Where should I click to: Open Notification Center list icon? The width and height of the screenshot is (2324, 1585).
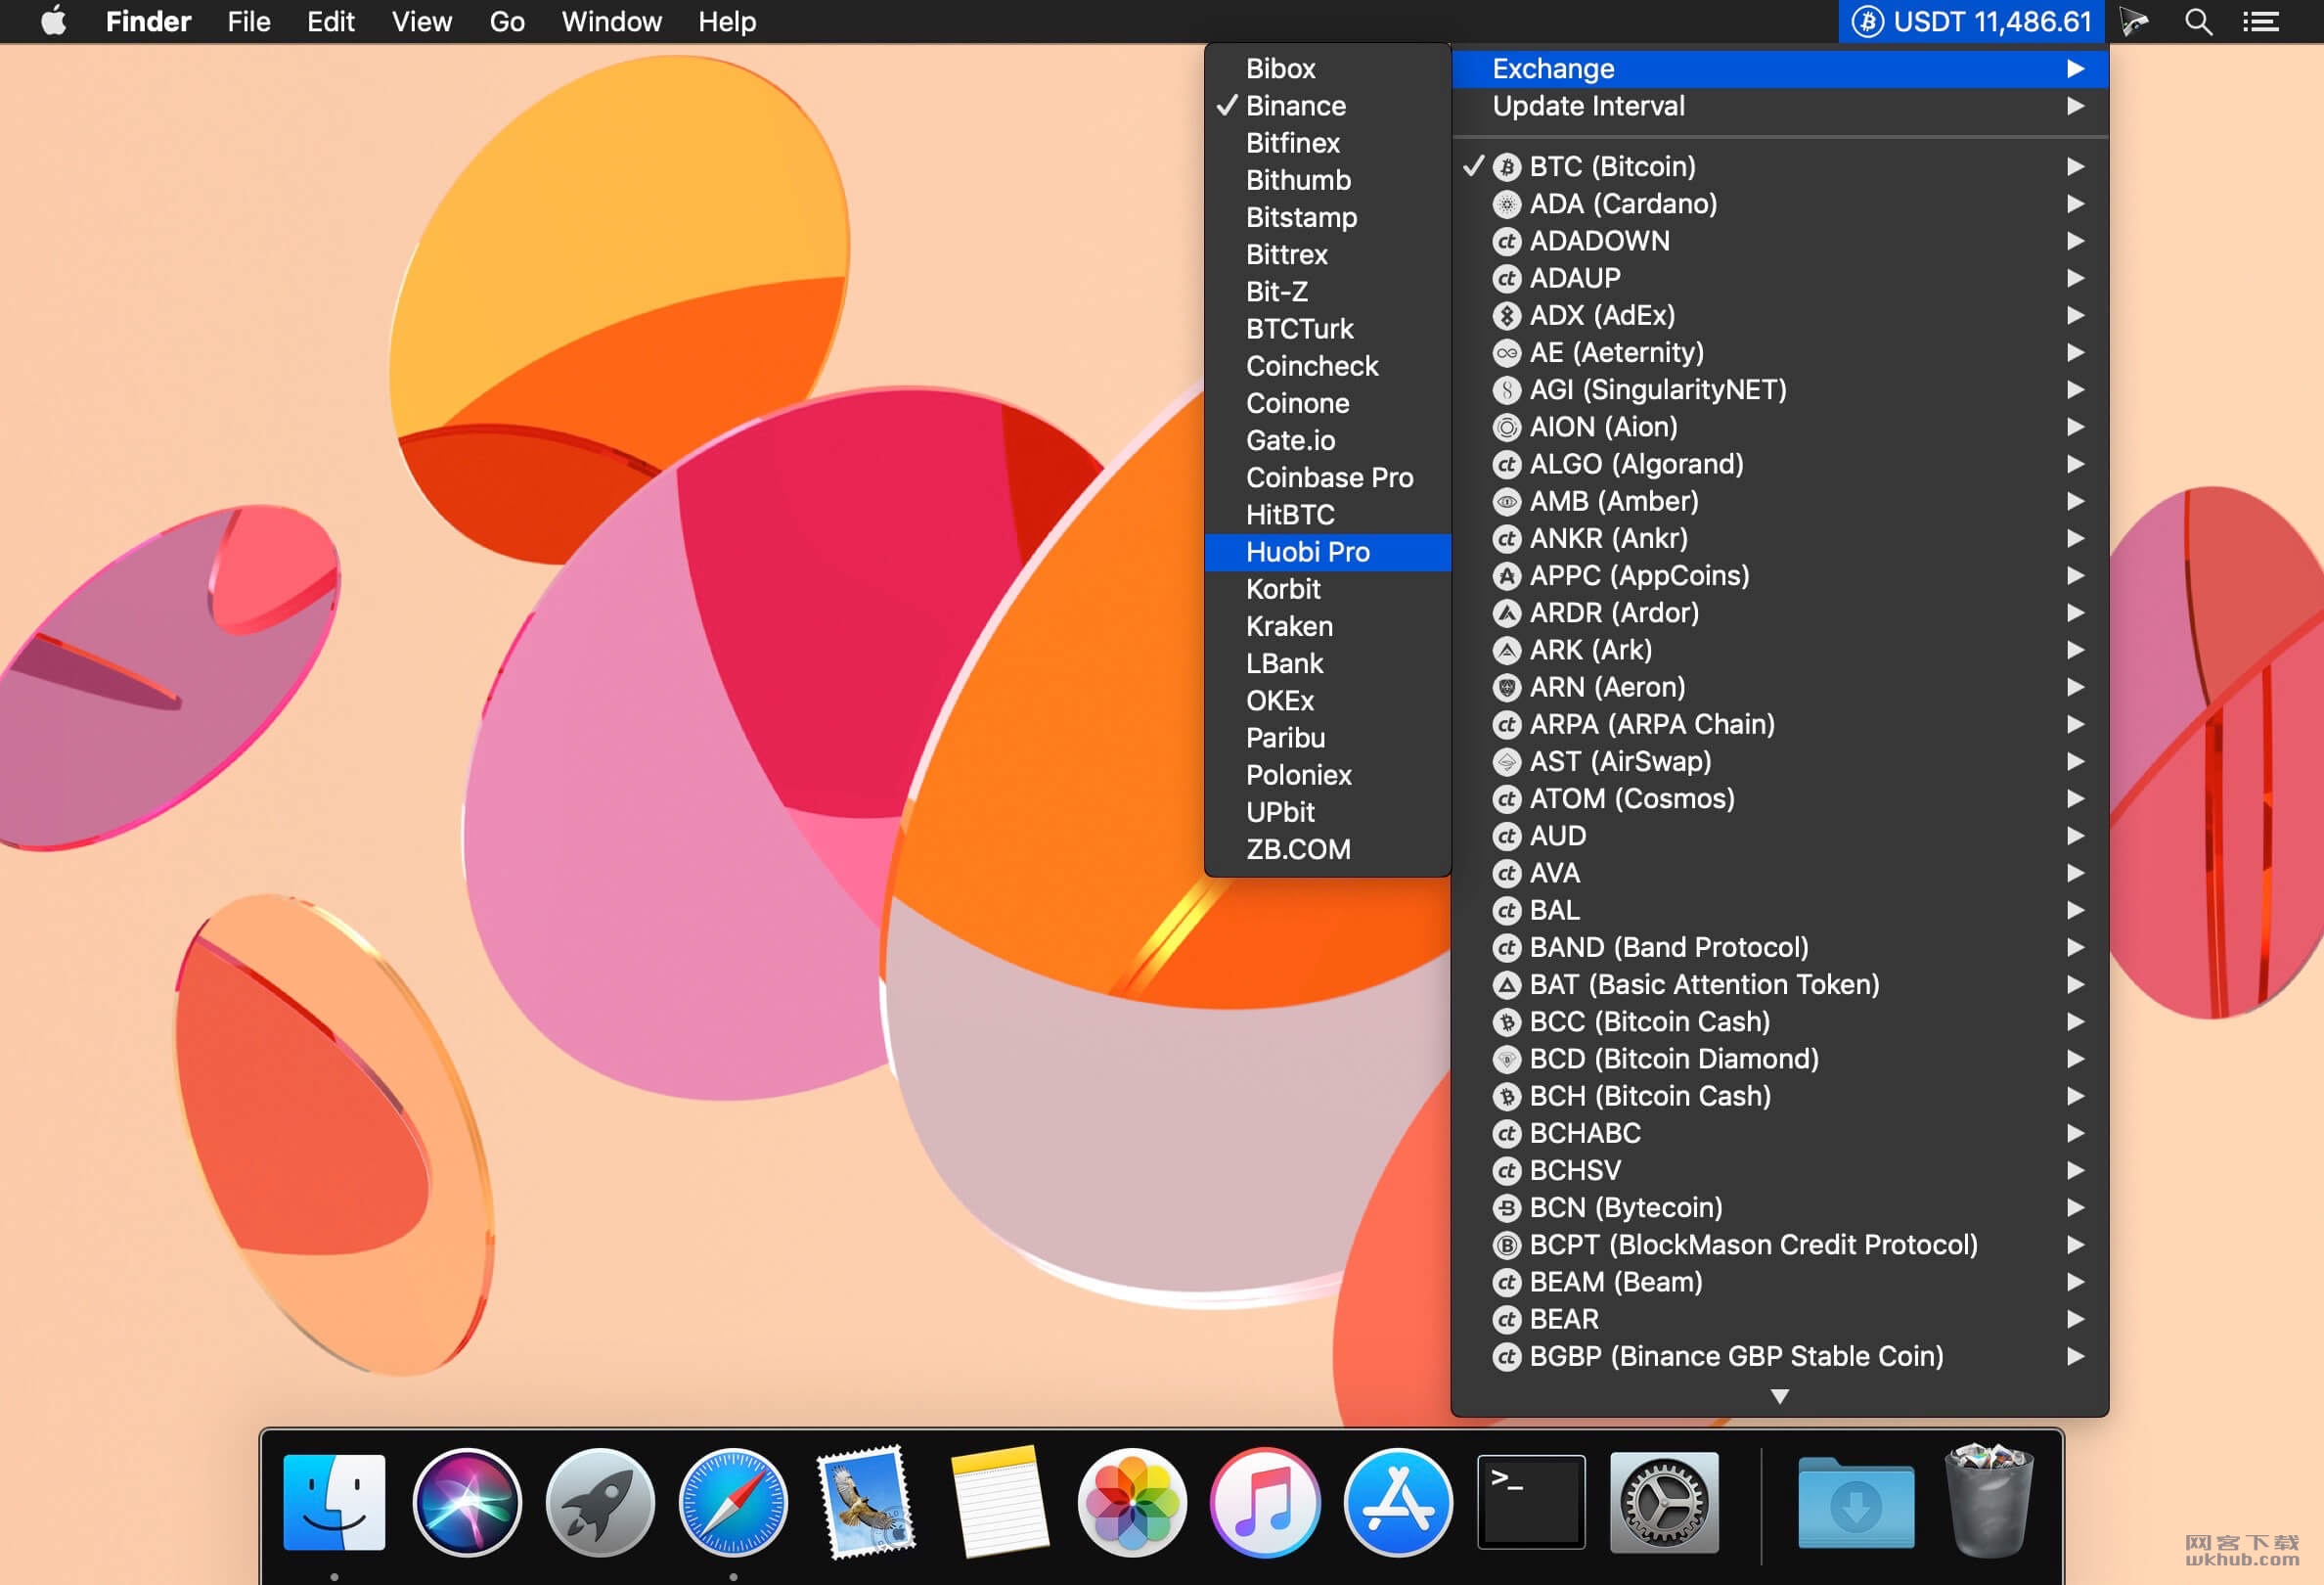2261,22
